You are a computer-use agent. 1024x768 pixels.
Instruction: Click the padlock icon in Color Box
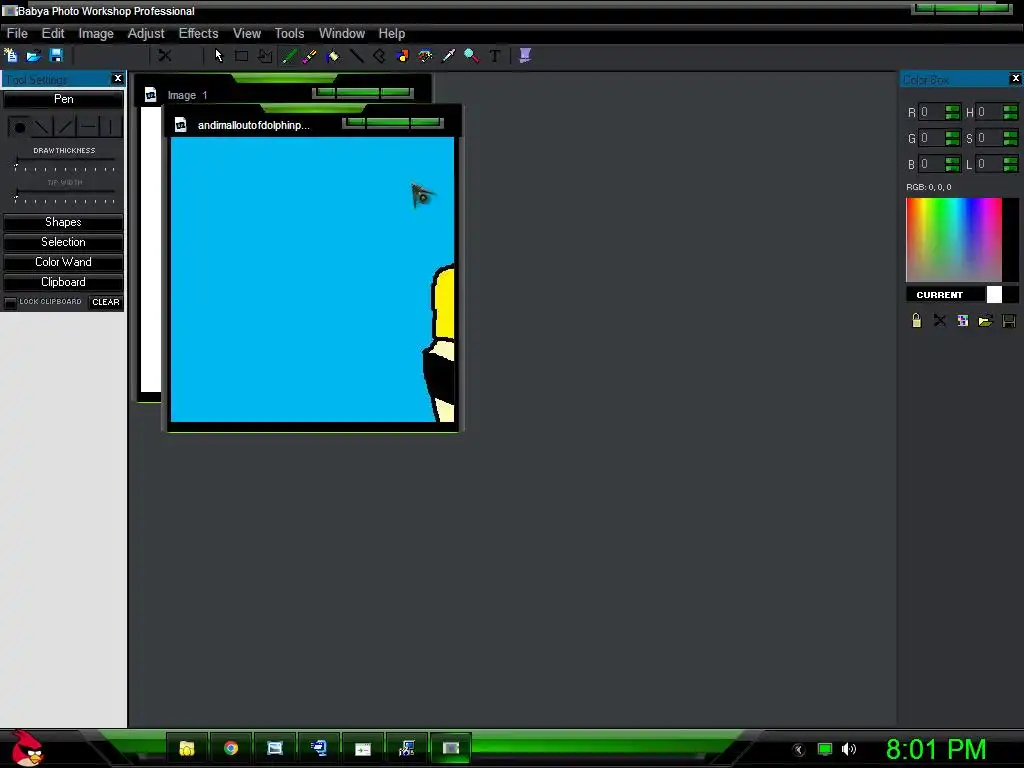click(916, 320)
